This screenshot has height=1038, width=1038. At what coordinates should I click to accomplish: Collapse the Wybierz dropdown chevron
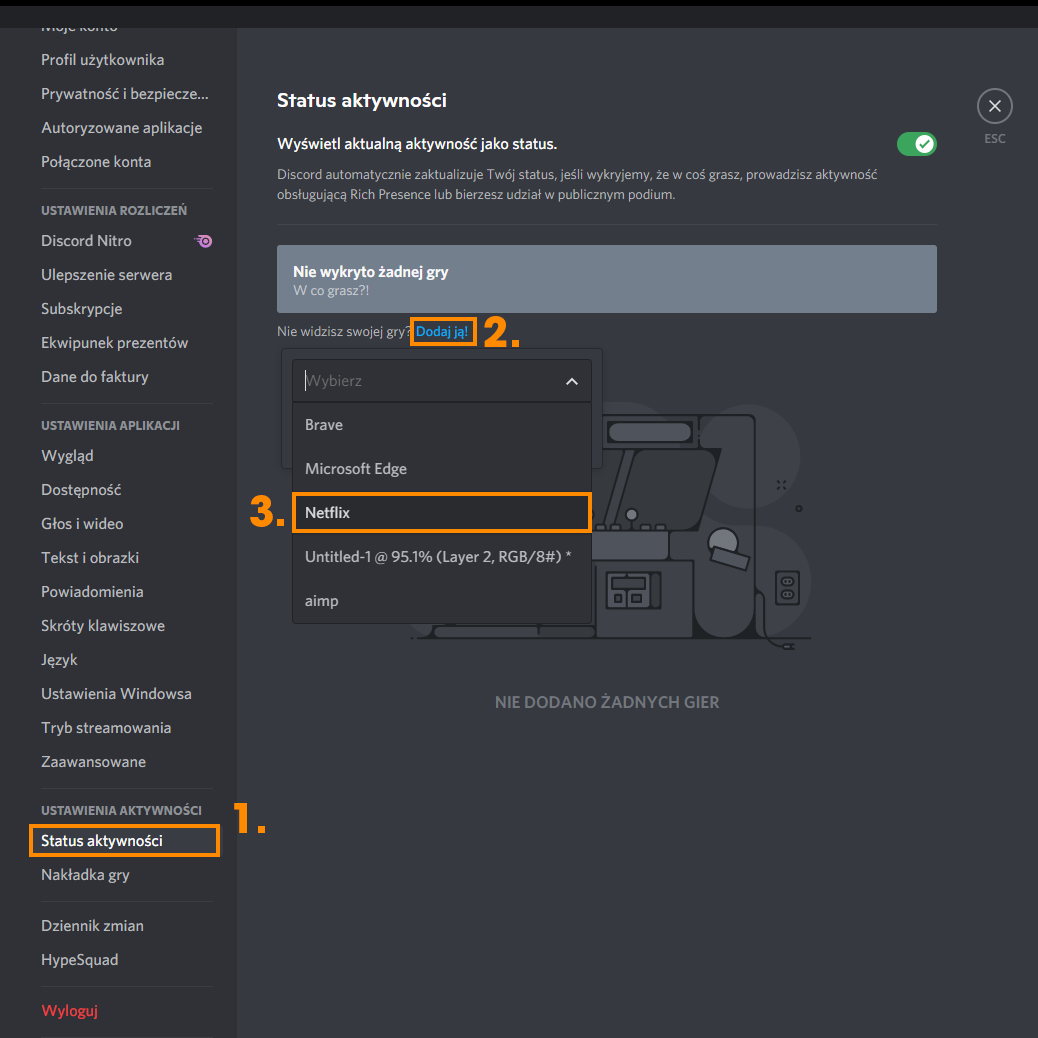pyautogui.click(x=572, y=381)
